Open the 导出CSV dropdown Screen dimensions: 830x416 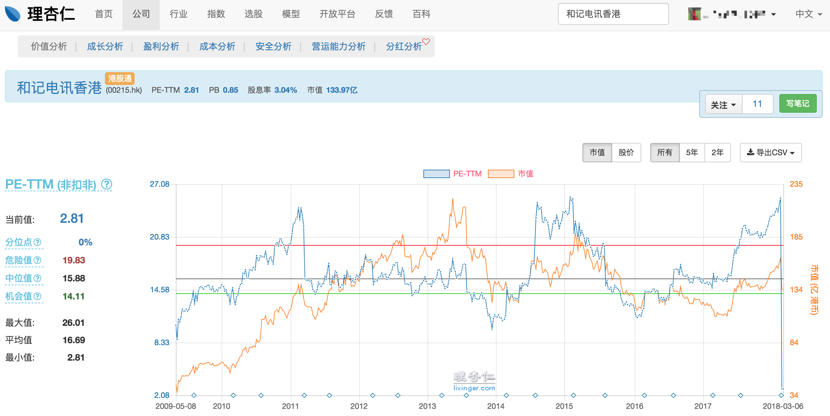[771, 152]
